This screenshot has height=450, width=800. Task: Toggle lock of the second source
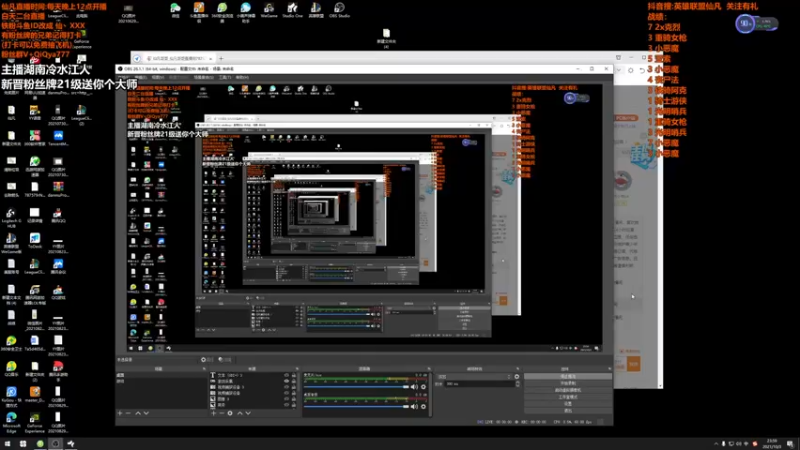click(x=293, y=381)
